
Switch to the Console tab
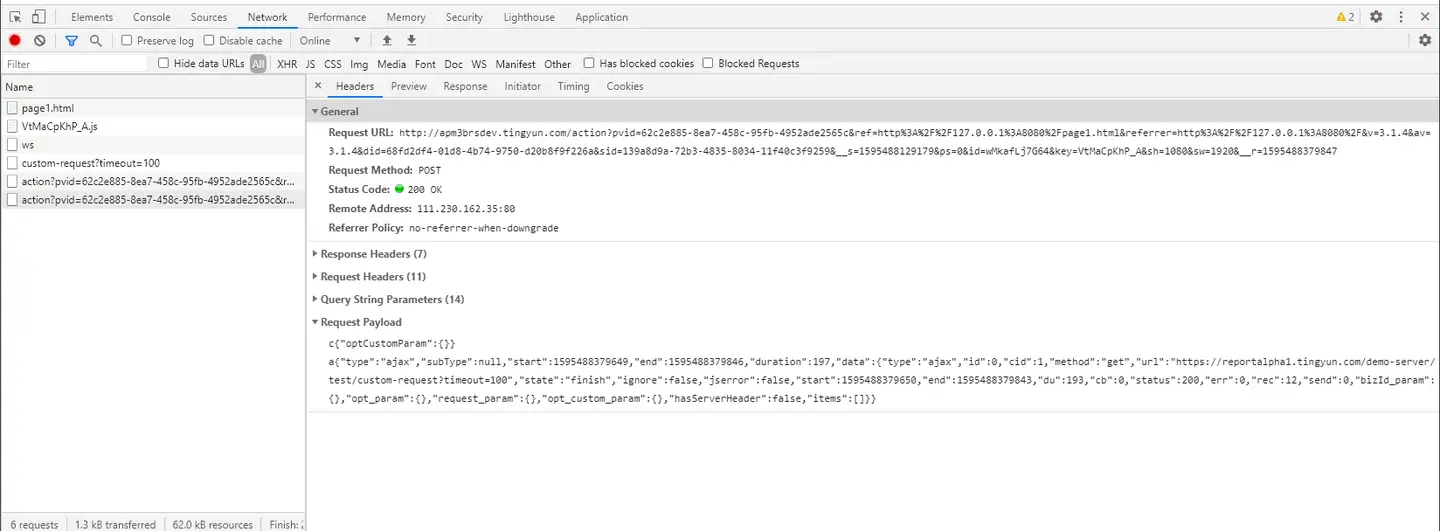pos(152,17)
